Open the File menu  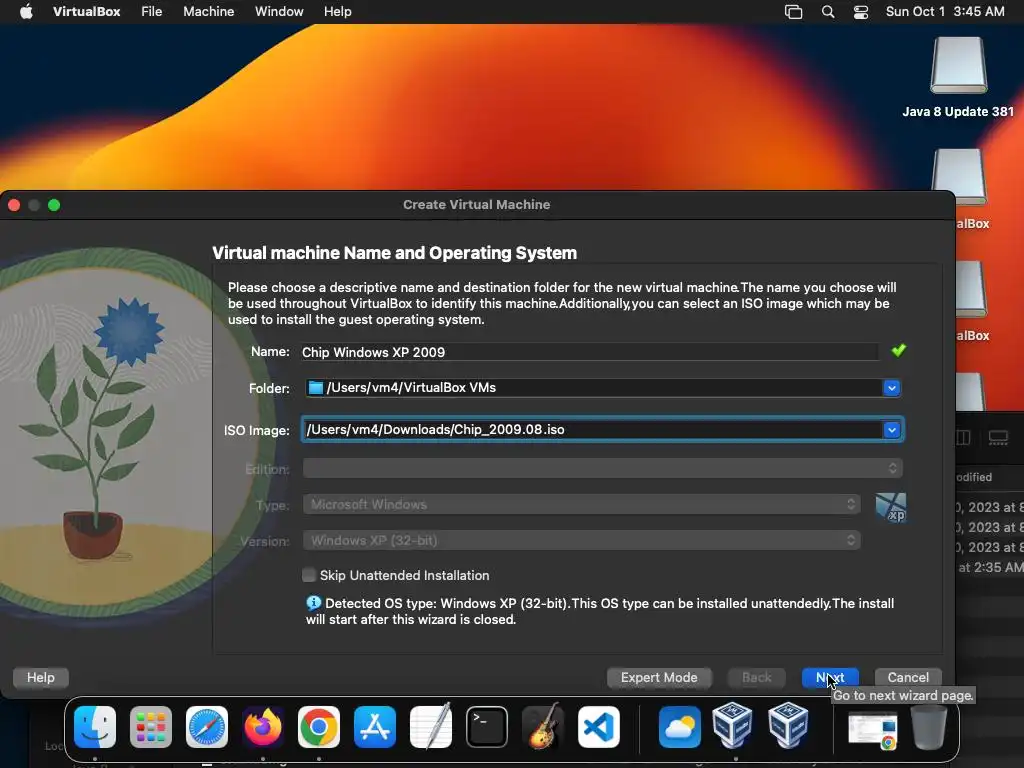coord(152,12)
